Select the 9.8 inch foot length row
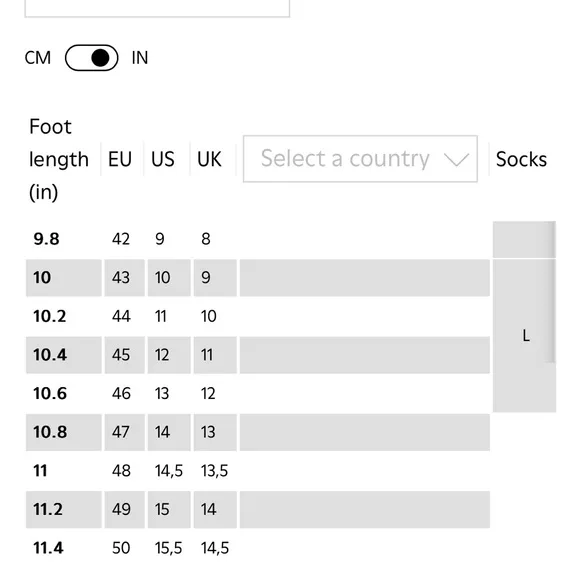Viewport: 580px width, 580px height. 258,239
